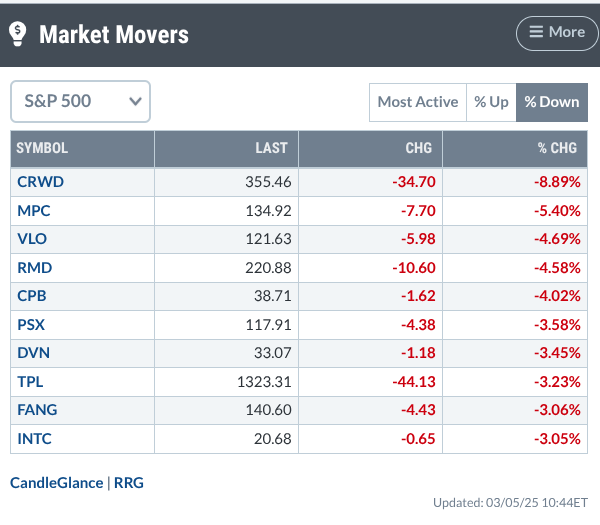Click INTC last price 20.68

tap(273, 439)
